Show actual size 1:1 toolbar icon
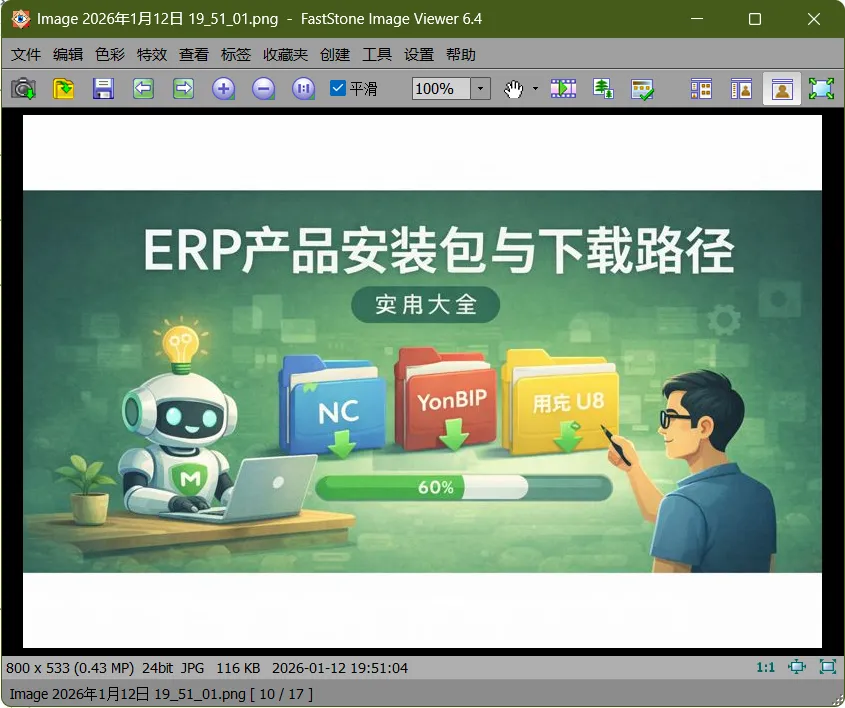The width and height of the screenshot is (845, 708). 303,89
